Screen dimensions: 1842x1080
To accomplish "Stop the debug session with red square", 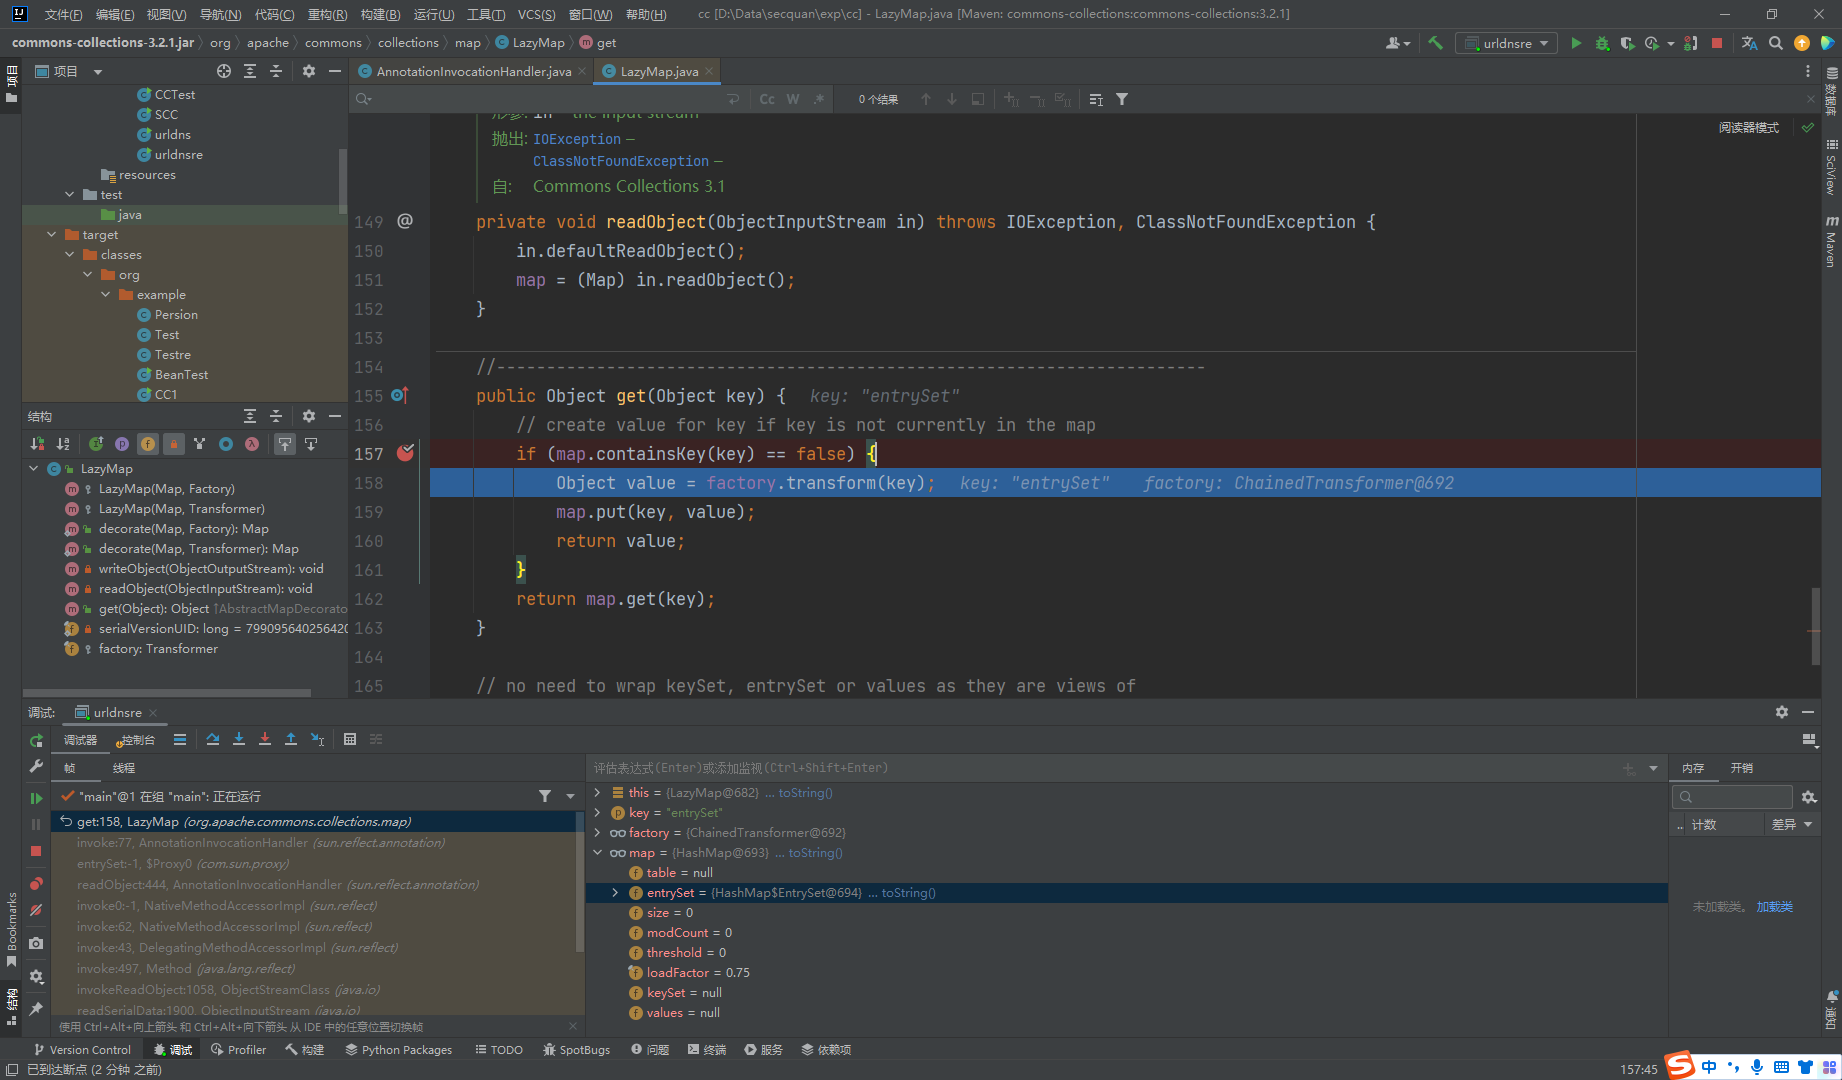I will [x=36, y=851].
